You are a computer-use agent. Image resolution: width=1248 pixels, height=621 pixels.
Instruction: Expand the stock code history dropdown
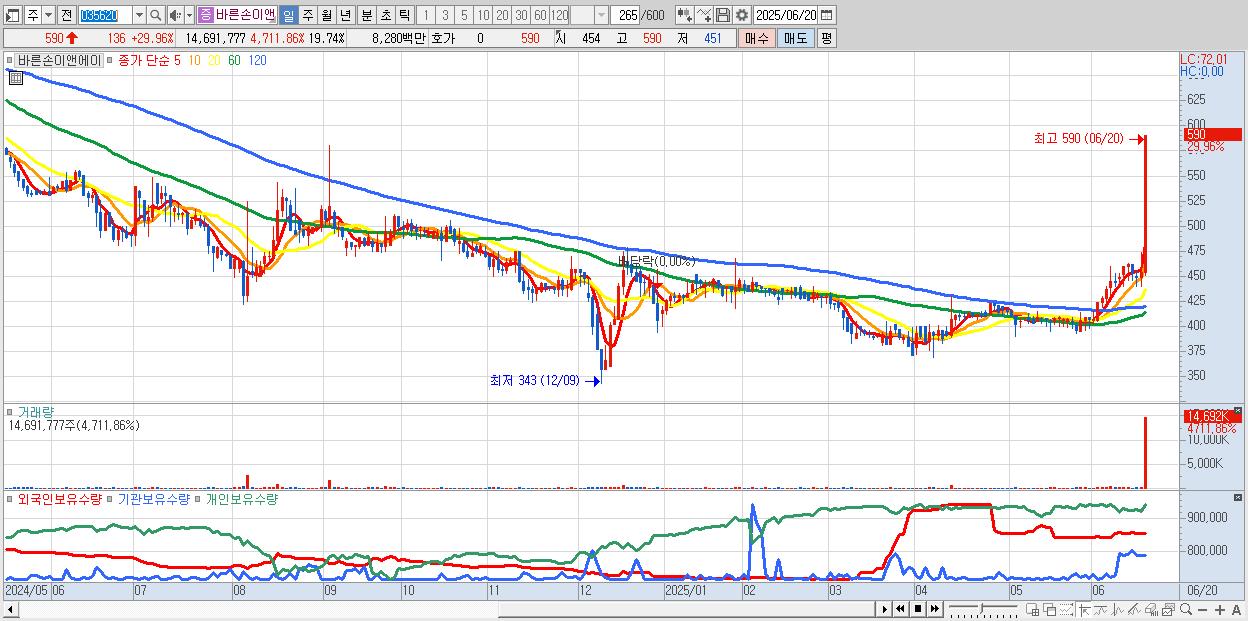(x=139, y=15)
